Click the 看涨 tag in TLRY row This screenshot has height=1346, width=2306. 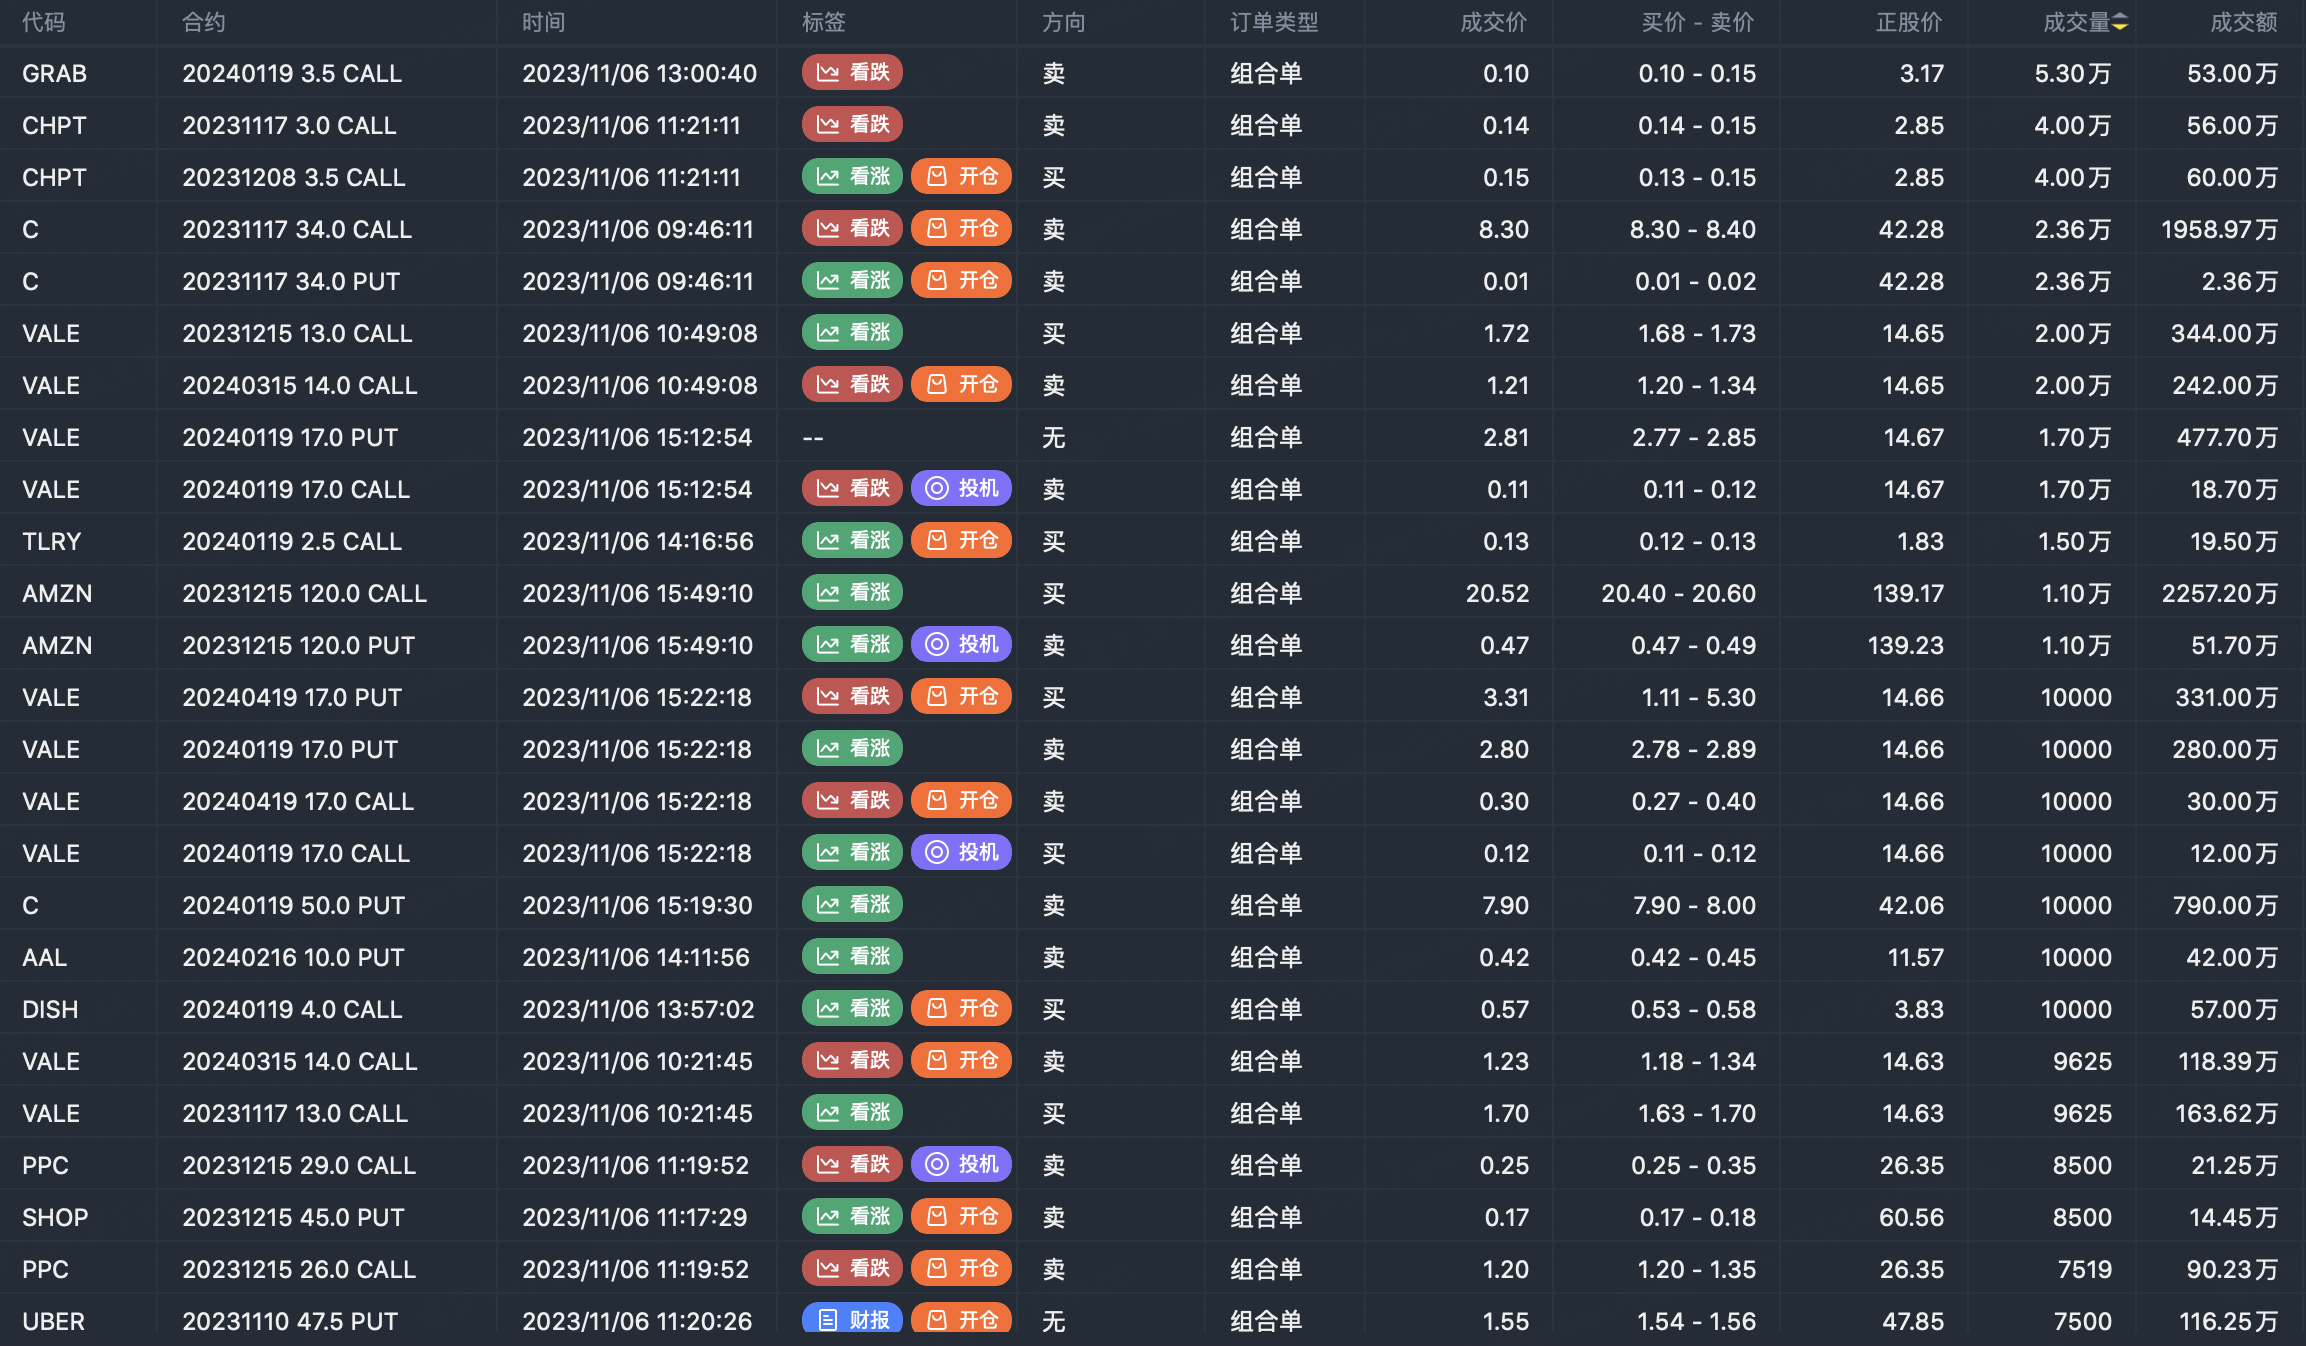pyautogui.click(x=853, y=540)
